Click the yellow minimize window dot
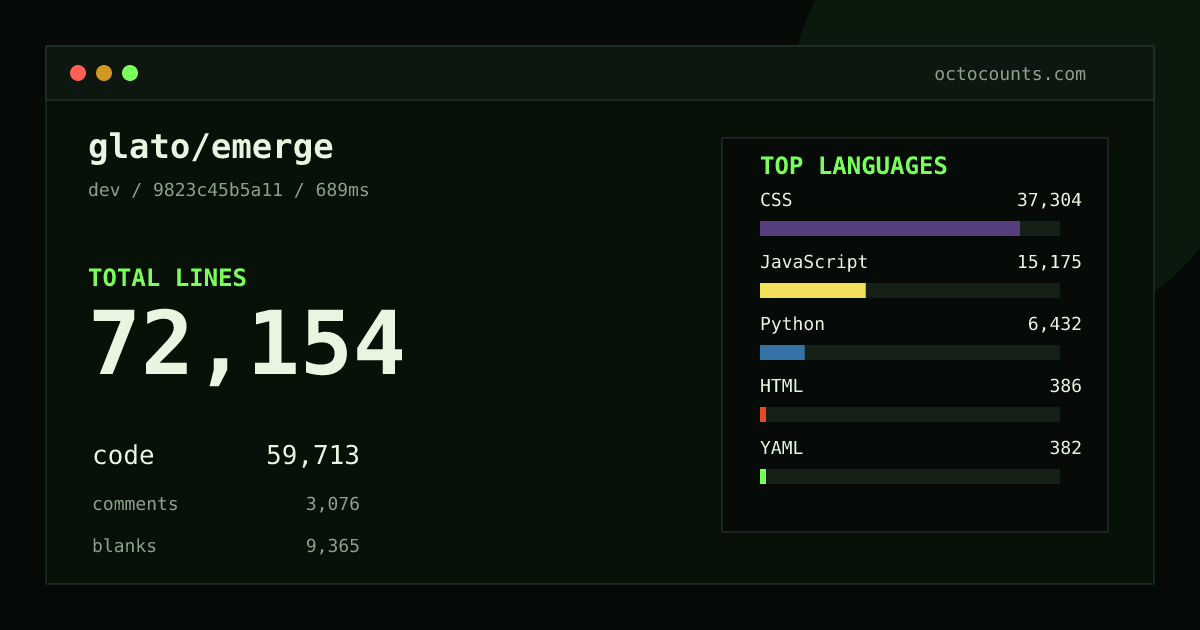Viewport: 1200px width, 630px height. coord(104,73)
